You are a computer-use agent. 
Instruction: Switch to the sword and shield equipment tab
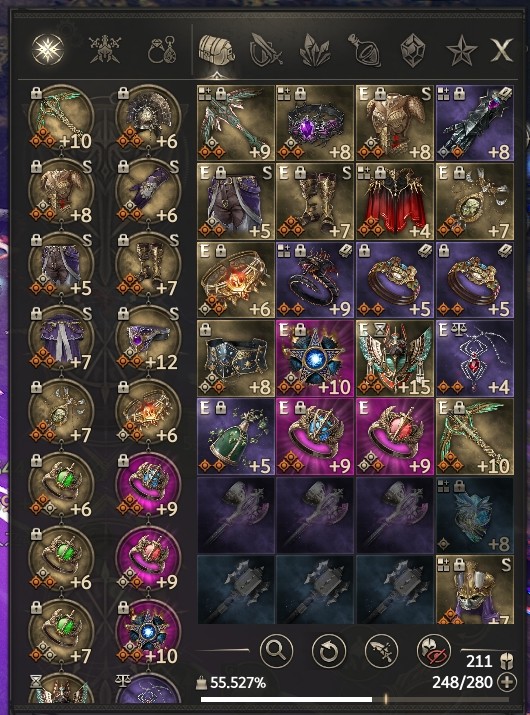point(266,50)
